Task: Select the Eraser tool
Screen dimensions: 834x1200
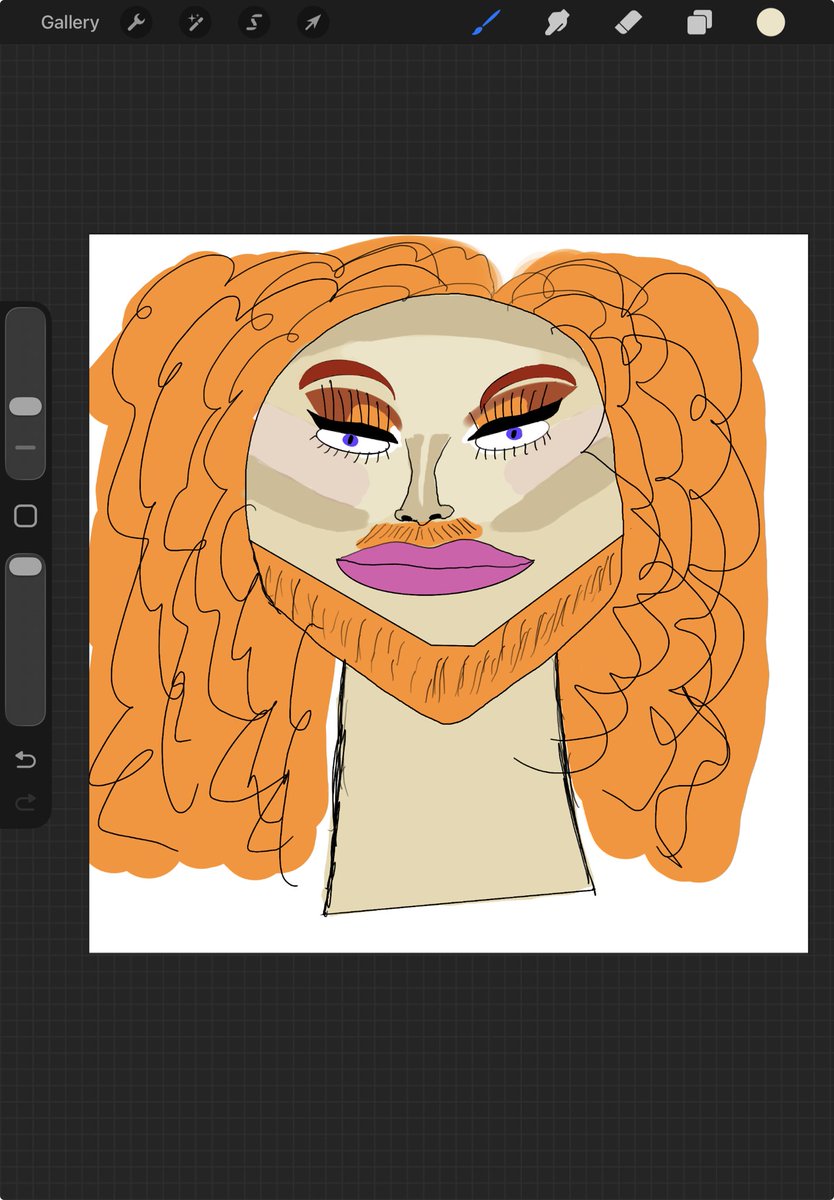Action: click(x=628, y=22)
